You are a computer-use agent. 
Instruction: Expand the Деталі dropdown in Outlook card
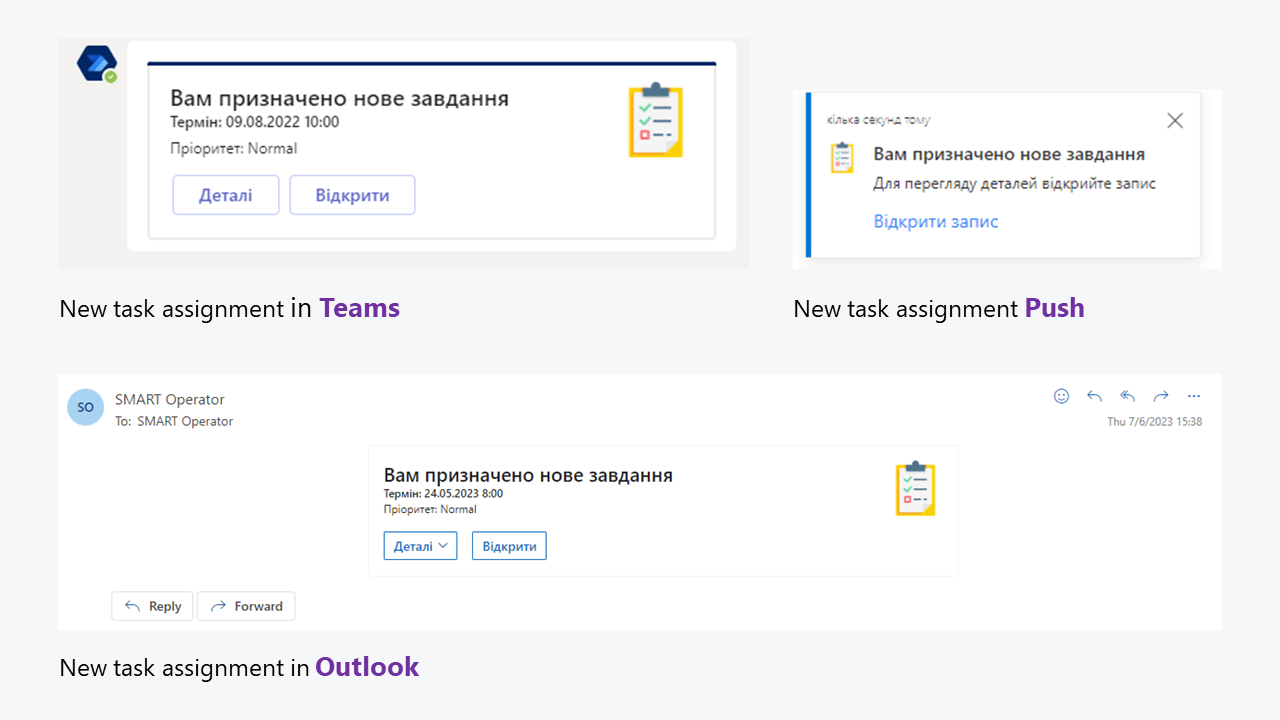coord(420,546)
